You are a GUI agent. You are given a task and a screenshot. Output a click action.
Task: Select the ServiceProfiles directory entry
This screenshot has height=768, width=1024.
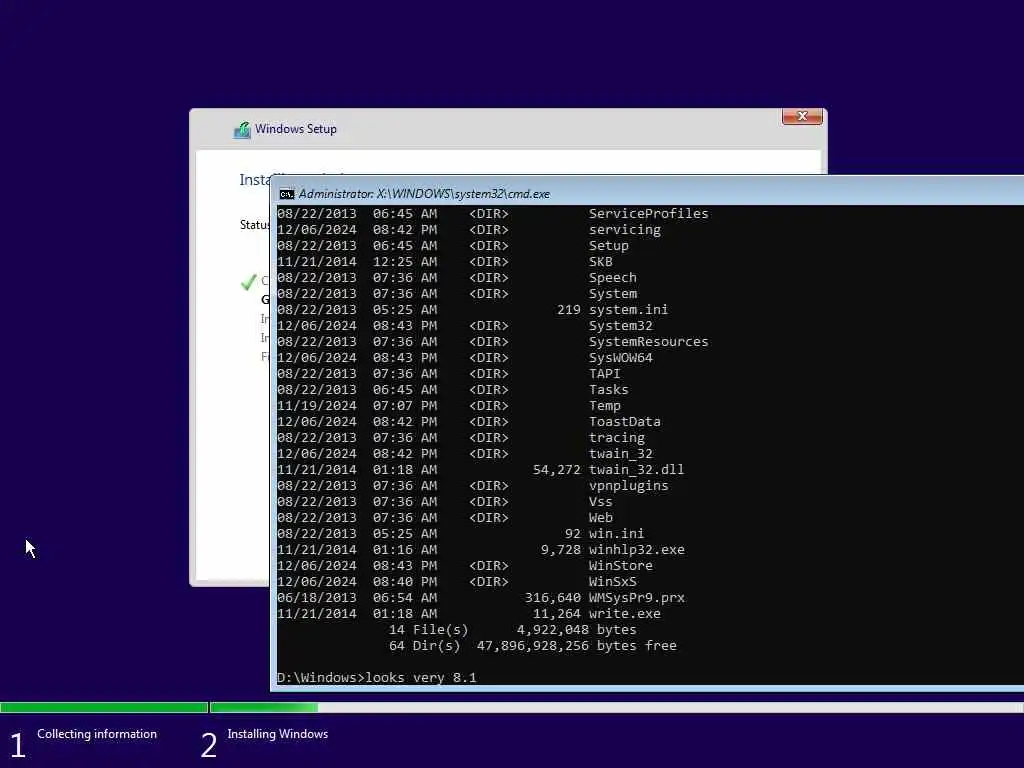(x=492, y=214)
